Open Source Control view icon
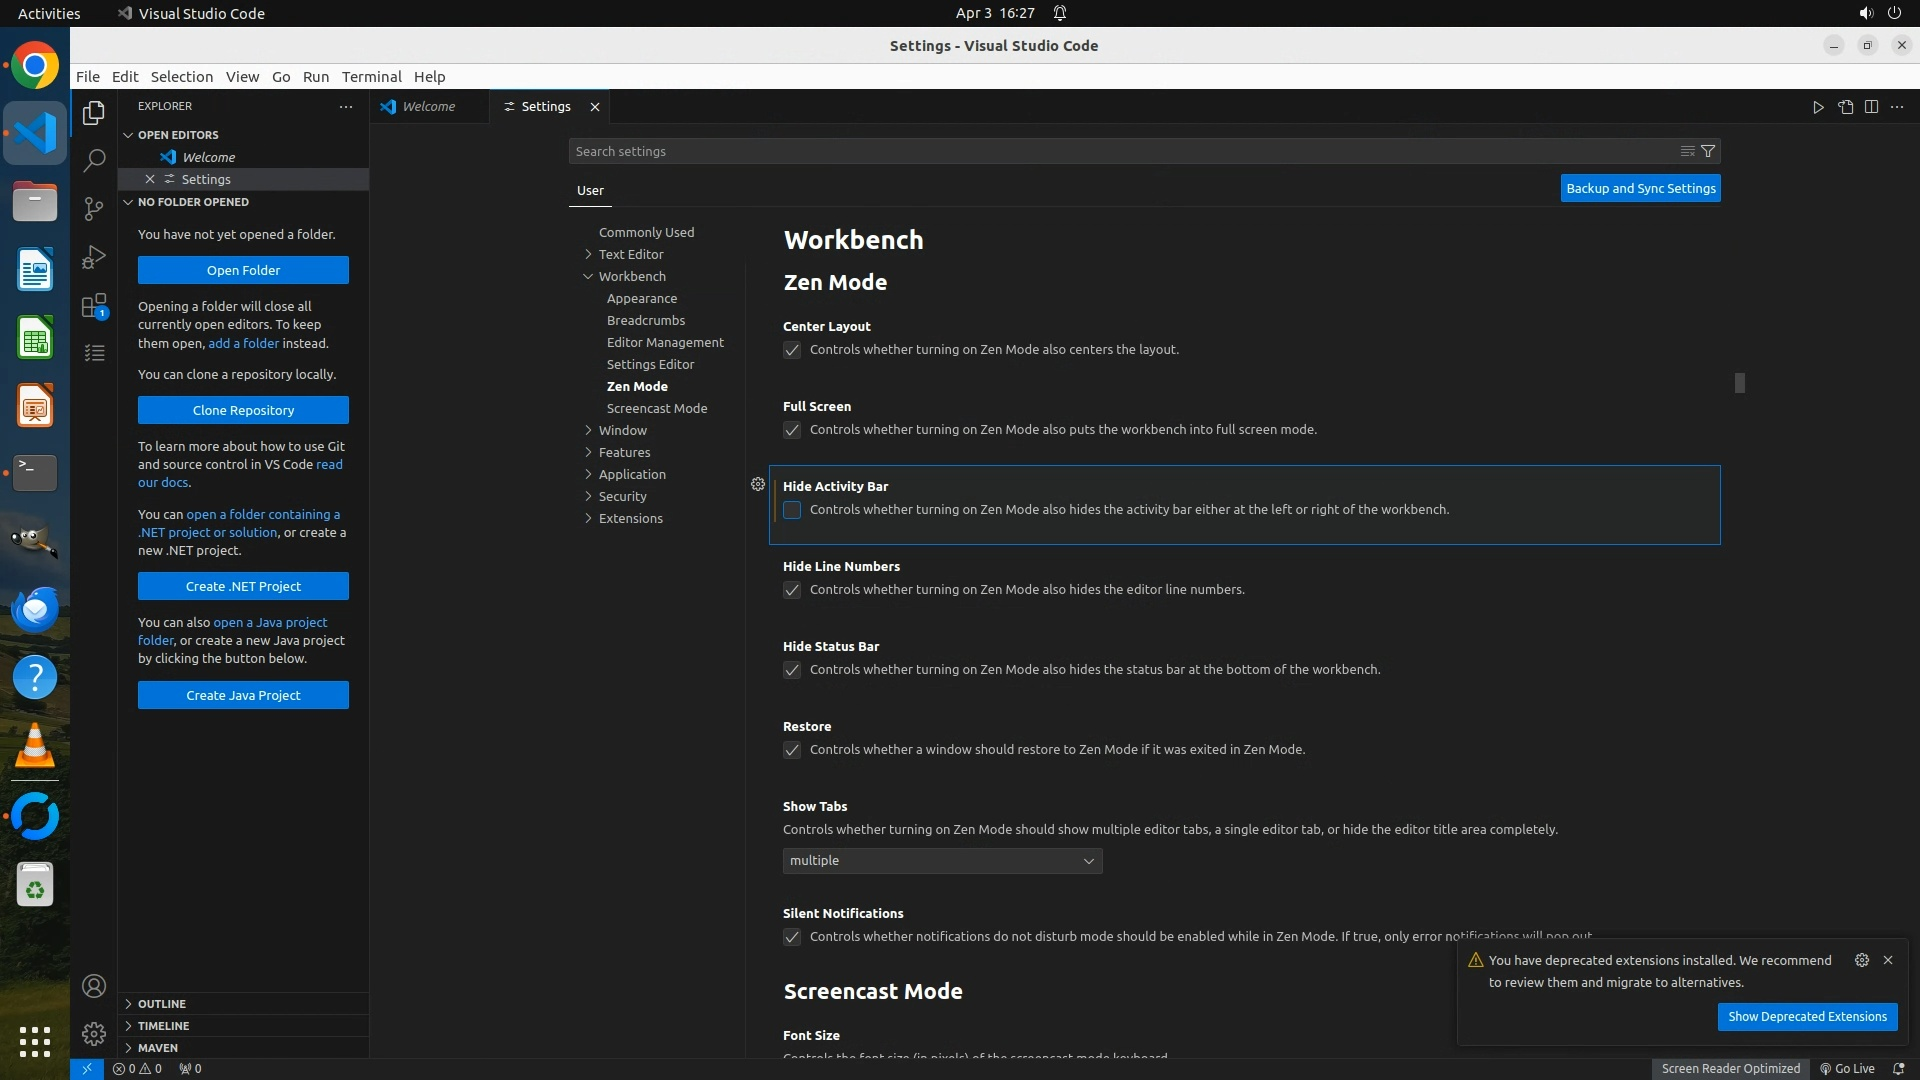The height and width of the screenshot is (1080, 1920). pos(94,208)
